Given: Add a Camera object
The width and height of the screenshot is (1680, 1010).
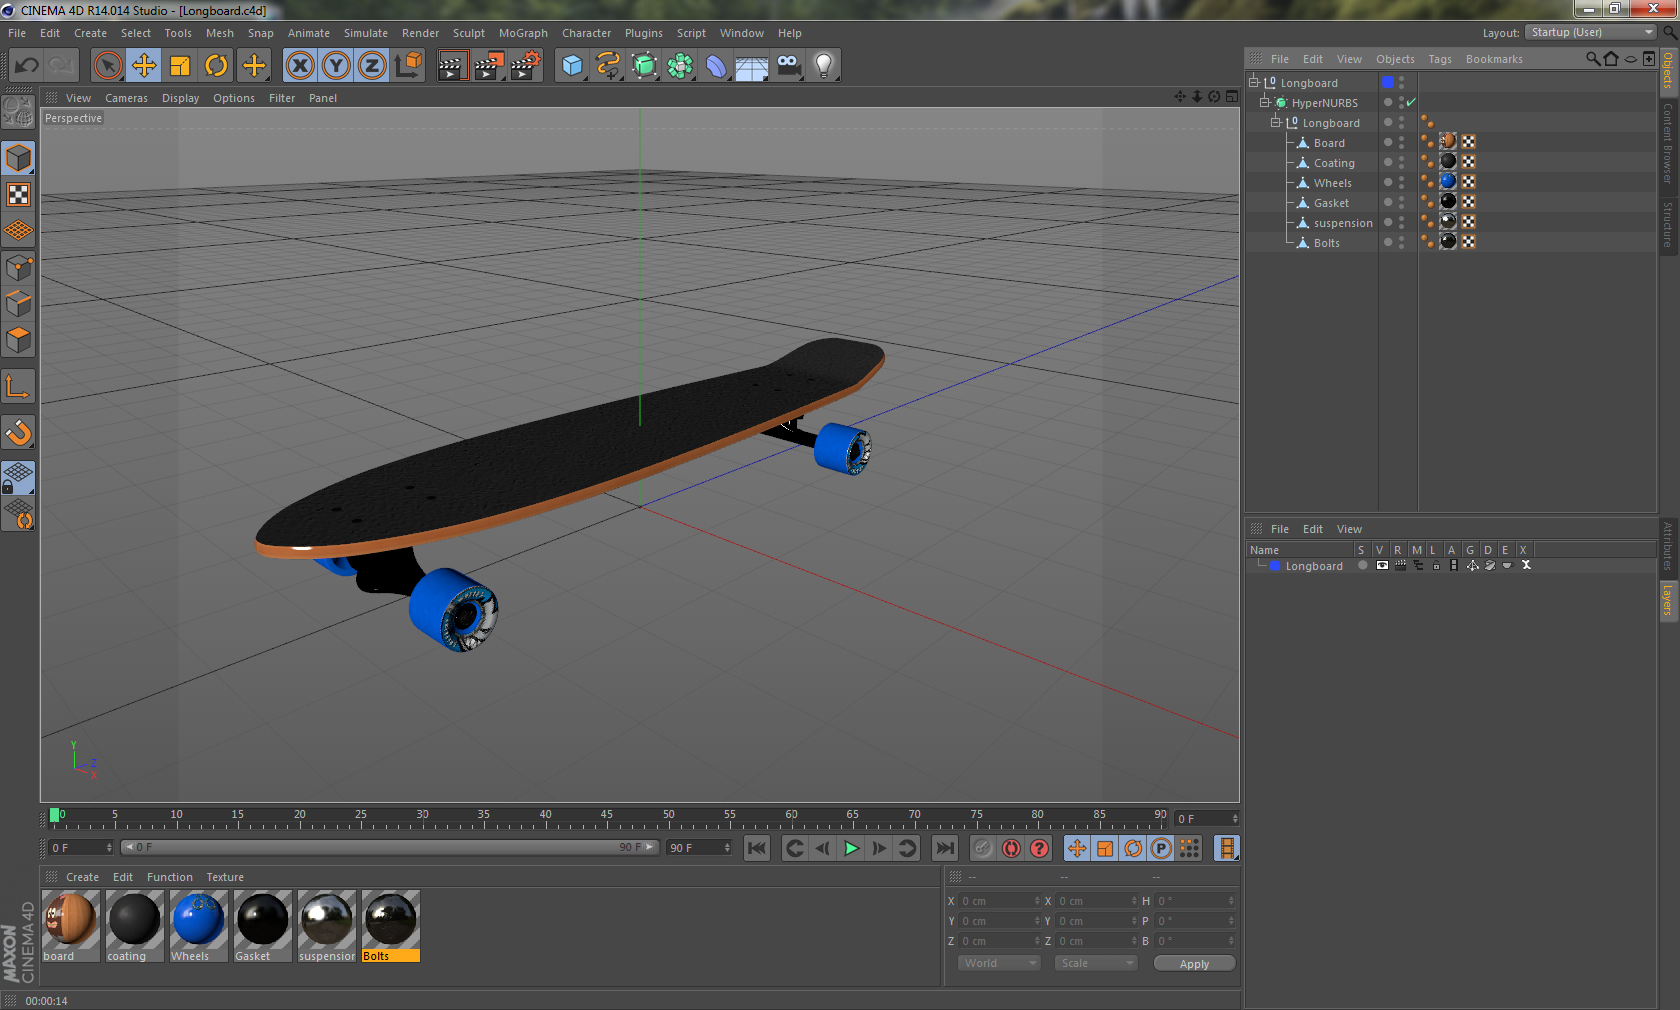Looking at the screenshot, I should click(x=789, y=66).
